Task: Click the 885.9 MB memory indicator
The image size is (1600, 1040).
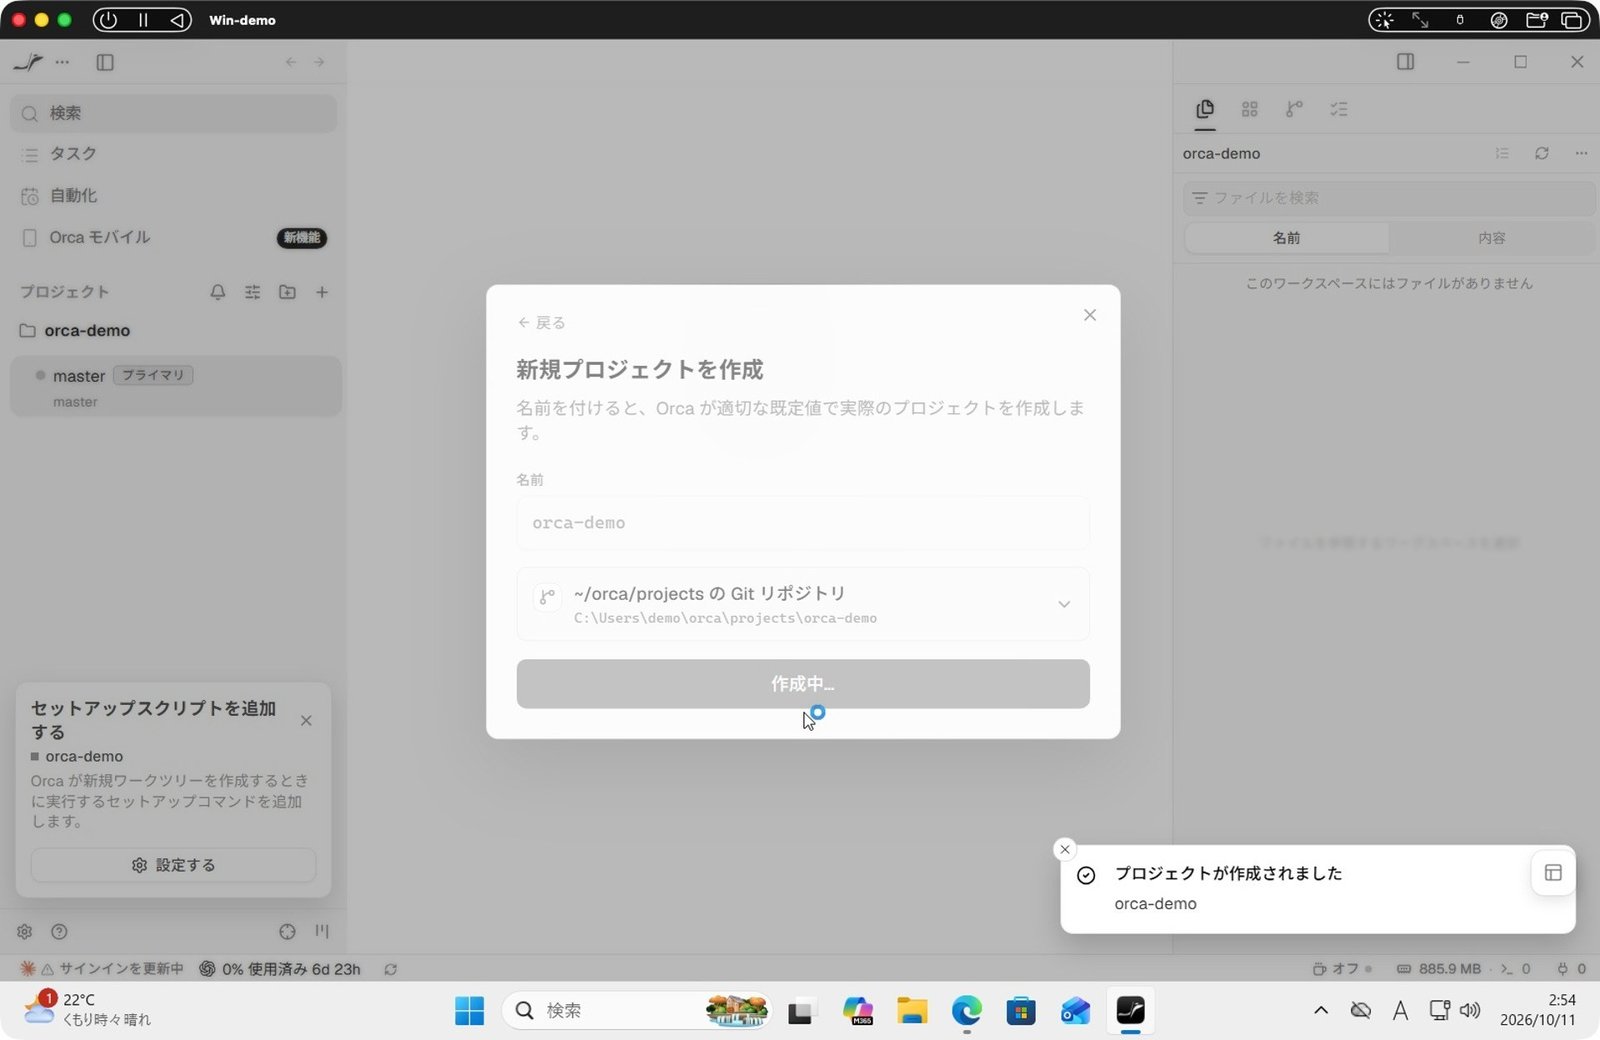Action: click(1438, 969)
